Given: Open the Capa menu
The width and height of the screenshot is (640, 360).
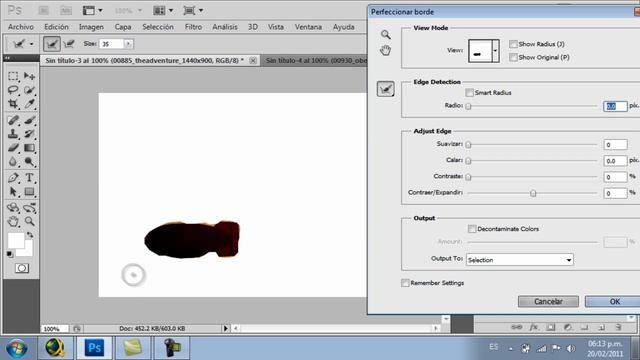Looking at the screenshot, I should [x=123, y=27].
